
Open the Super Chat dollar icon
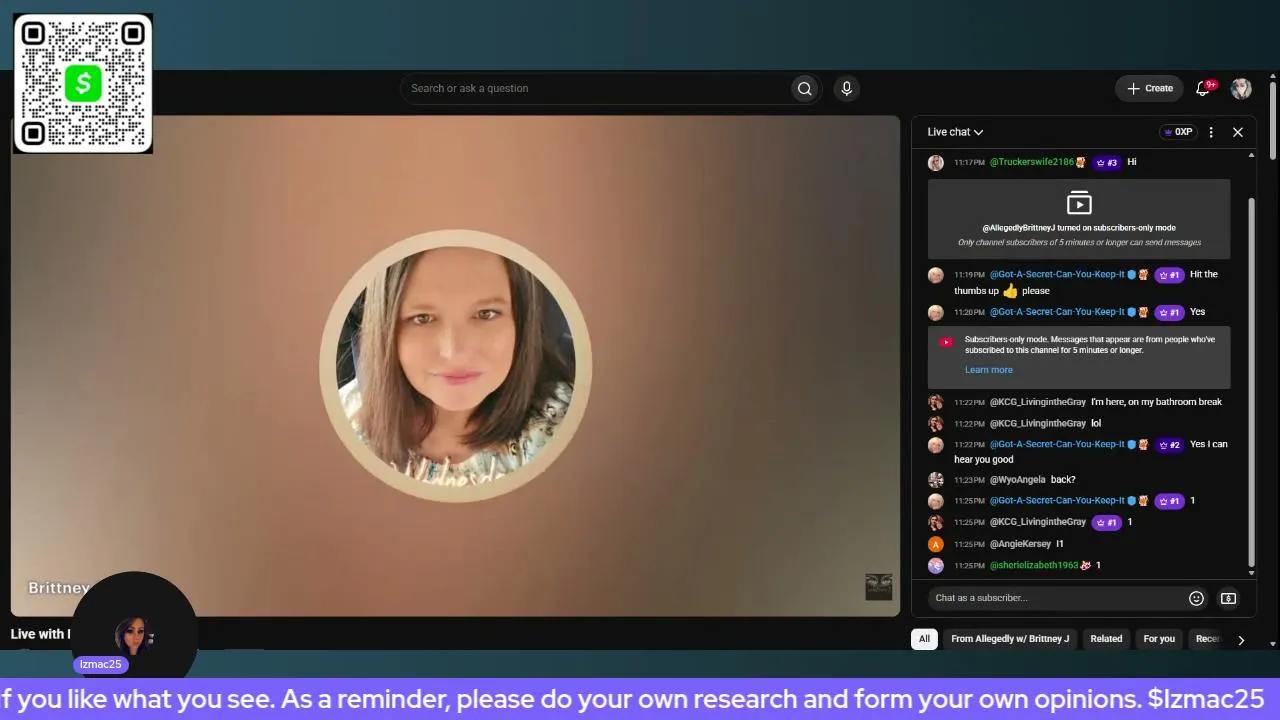click(x=1228, y=598)
